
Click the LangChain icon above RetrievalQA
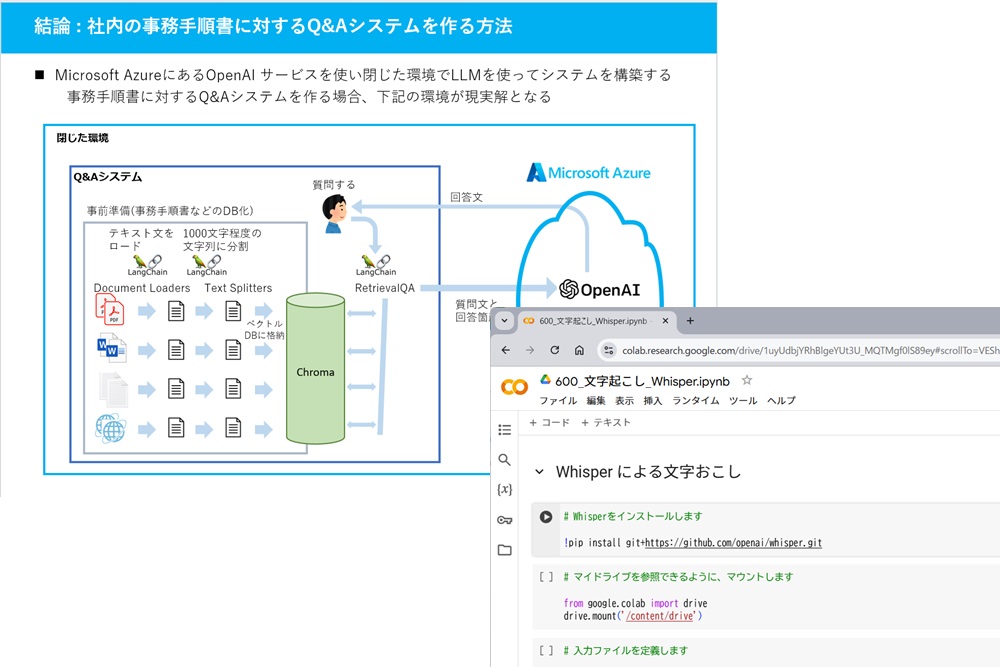[x=376, y=265]
